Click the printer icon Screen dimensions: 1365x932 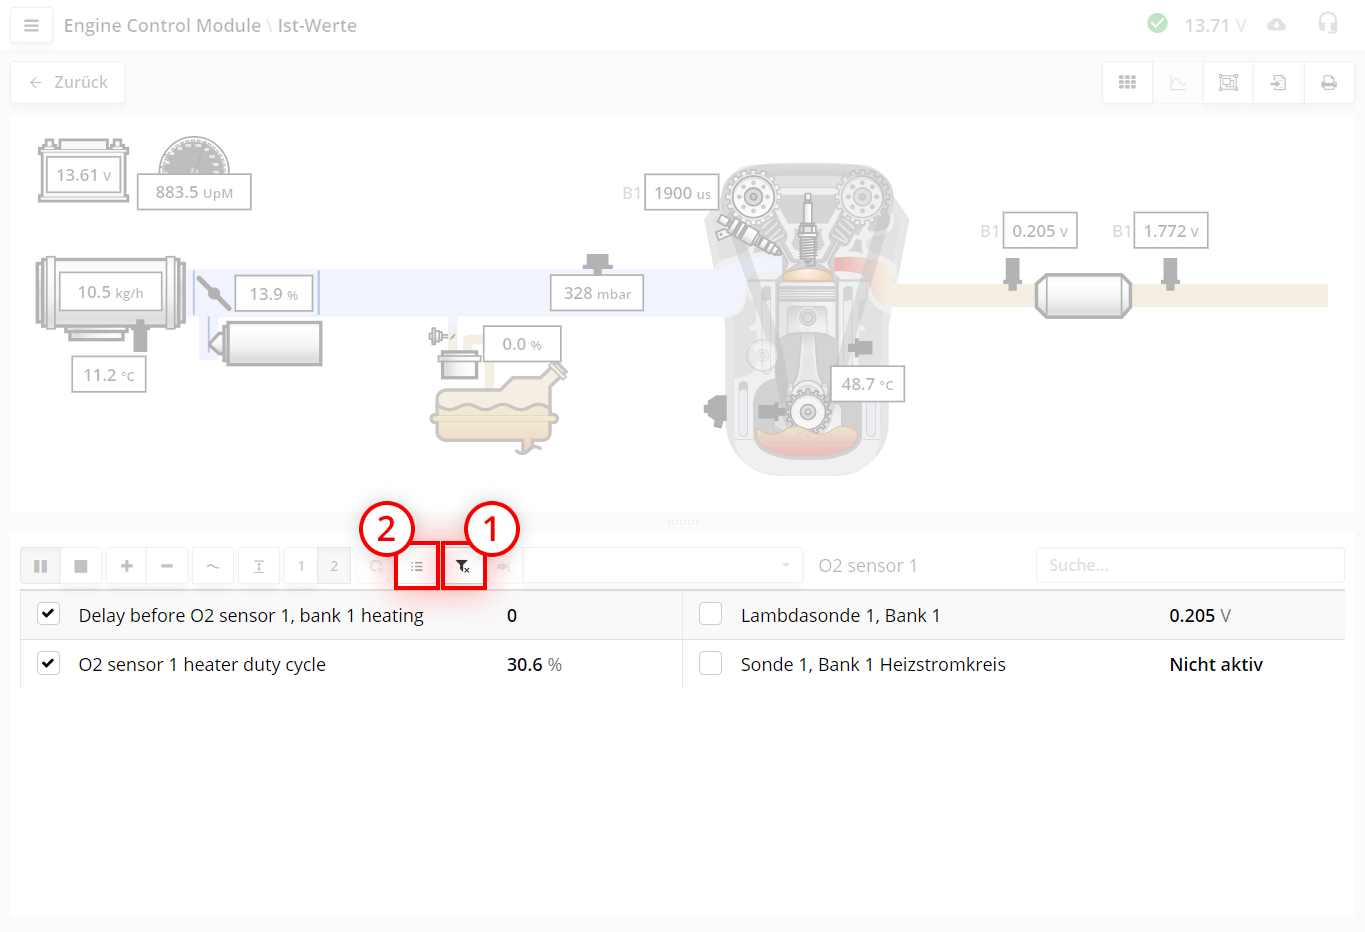pos(1328,83)
